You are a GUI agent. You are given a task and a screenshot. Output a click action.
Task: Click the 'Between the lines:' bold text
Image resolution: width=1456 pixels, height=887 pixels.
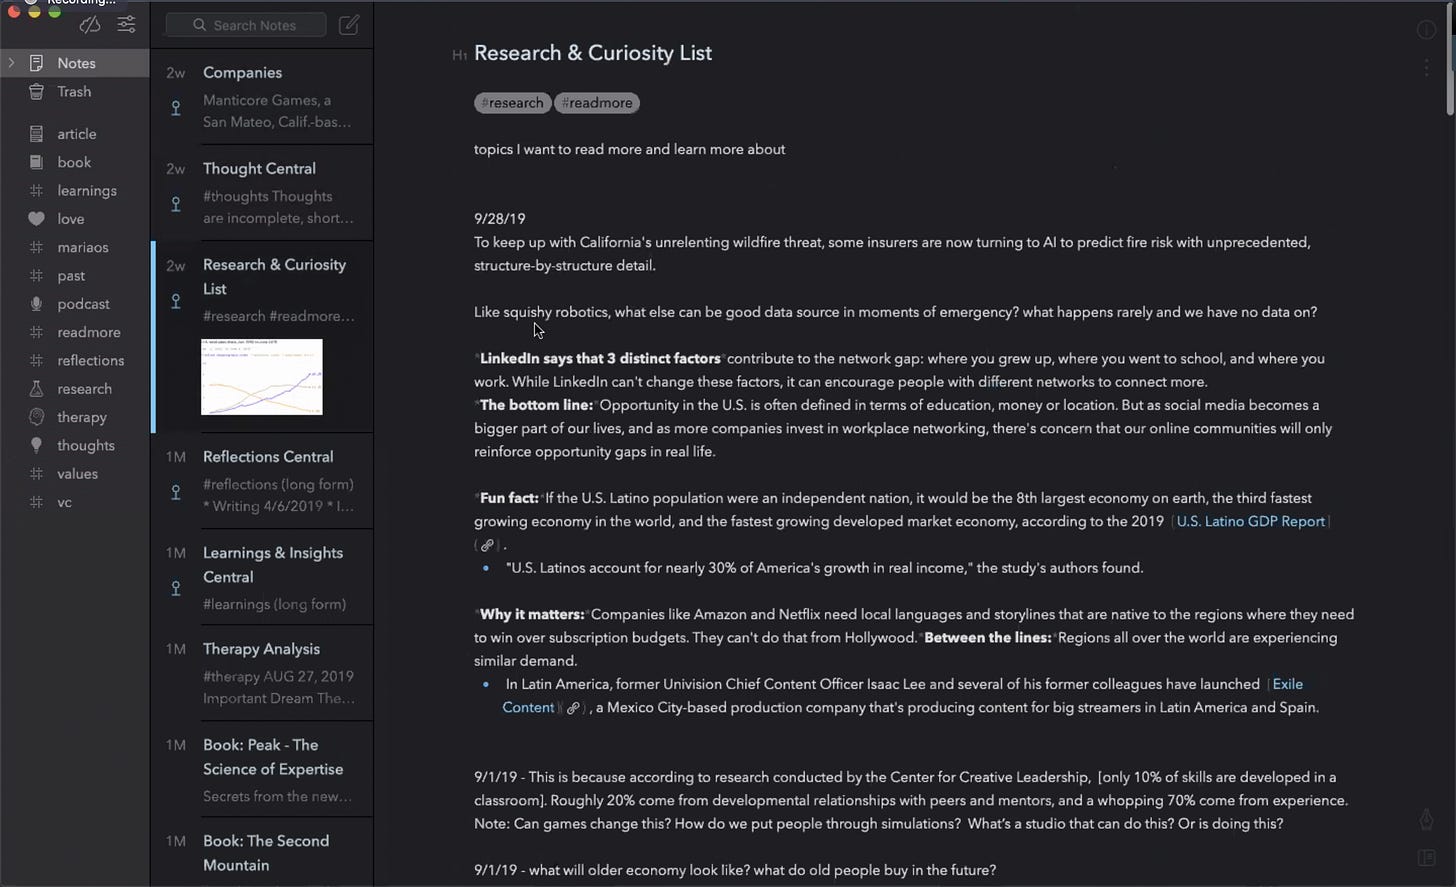click(988, 637)
